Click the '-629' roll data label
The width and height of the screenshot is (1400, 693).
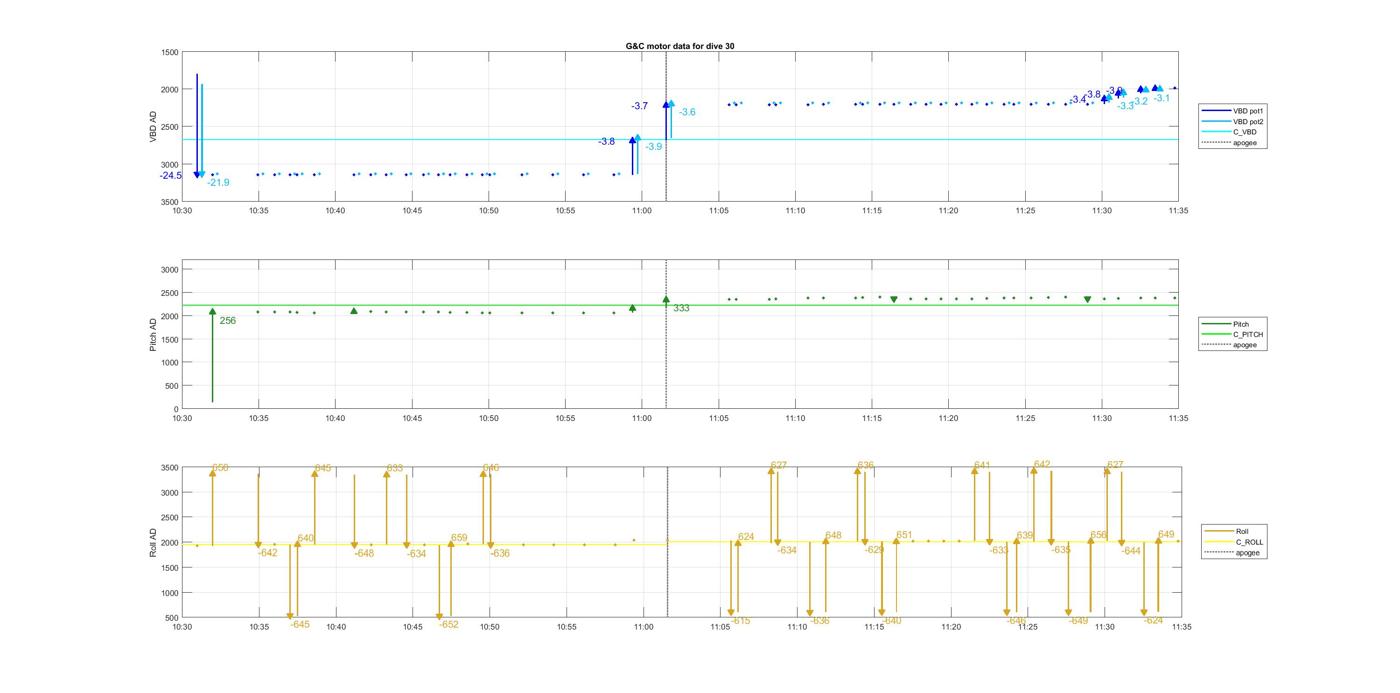(x=874, y=550)
